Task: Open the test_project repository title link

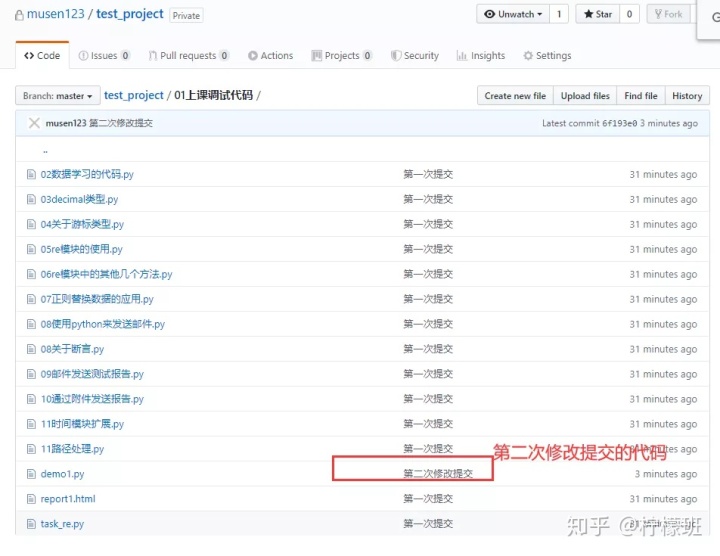Action: pyautogui.click(x=129, y=14)
